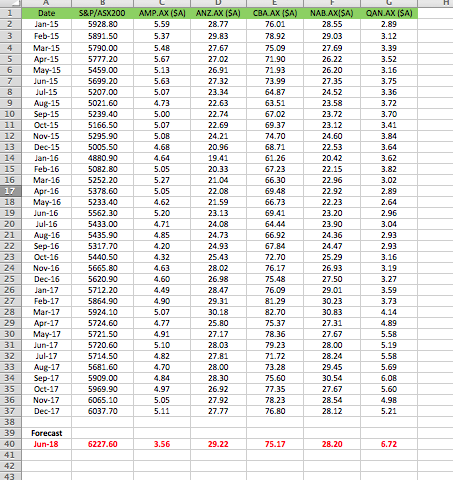This screenshot has height=480, width=453.
Task: Select cell with value 30.83
Action: pyautogui.click(x=332, y=312)
